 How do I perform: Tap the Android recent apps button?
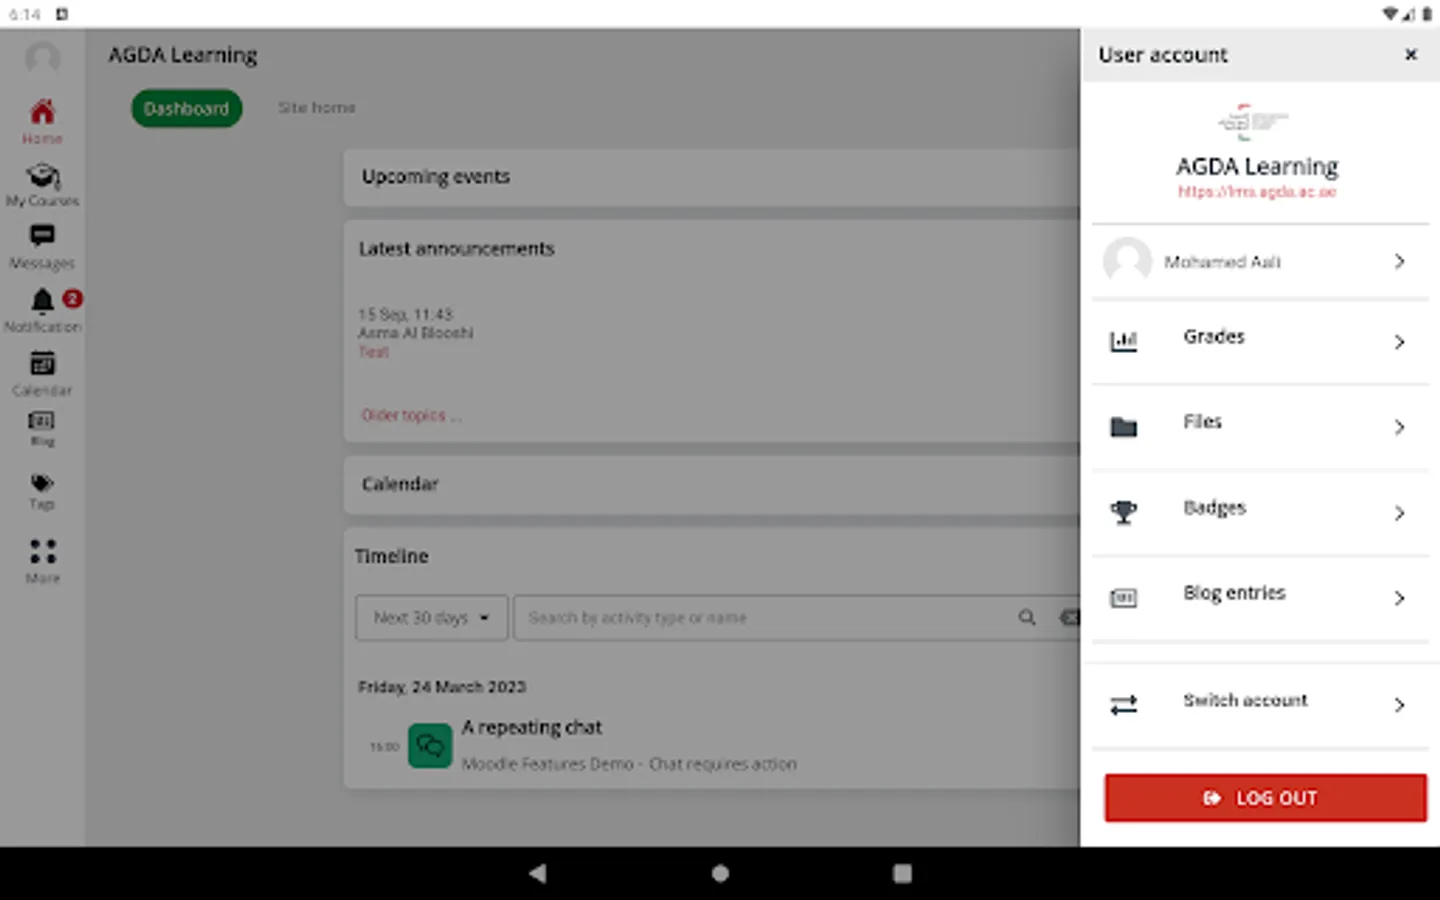point(902,873)
